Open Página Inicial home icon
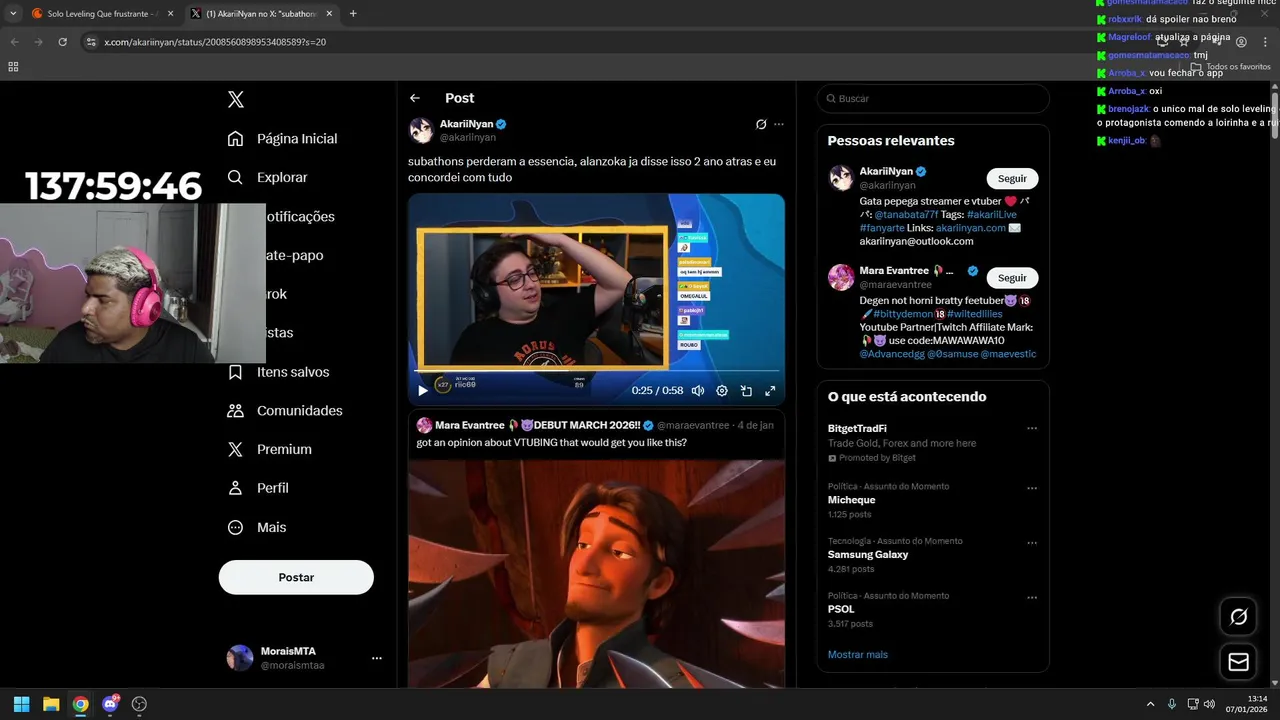 click(236, 138)
